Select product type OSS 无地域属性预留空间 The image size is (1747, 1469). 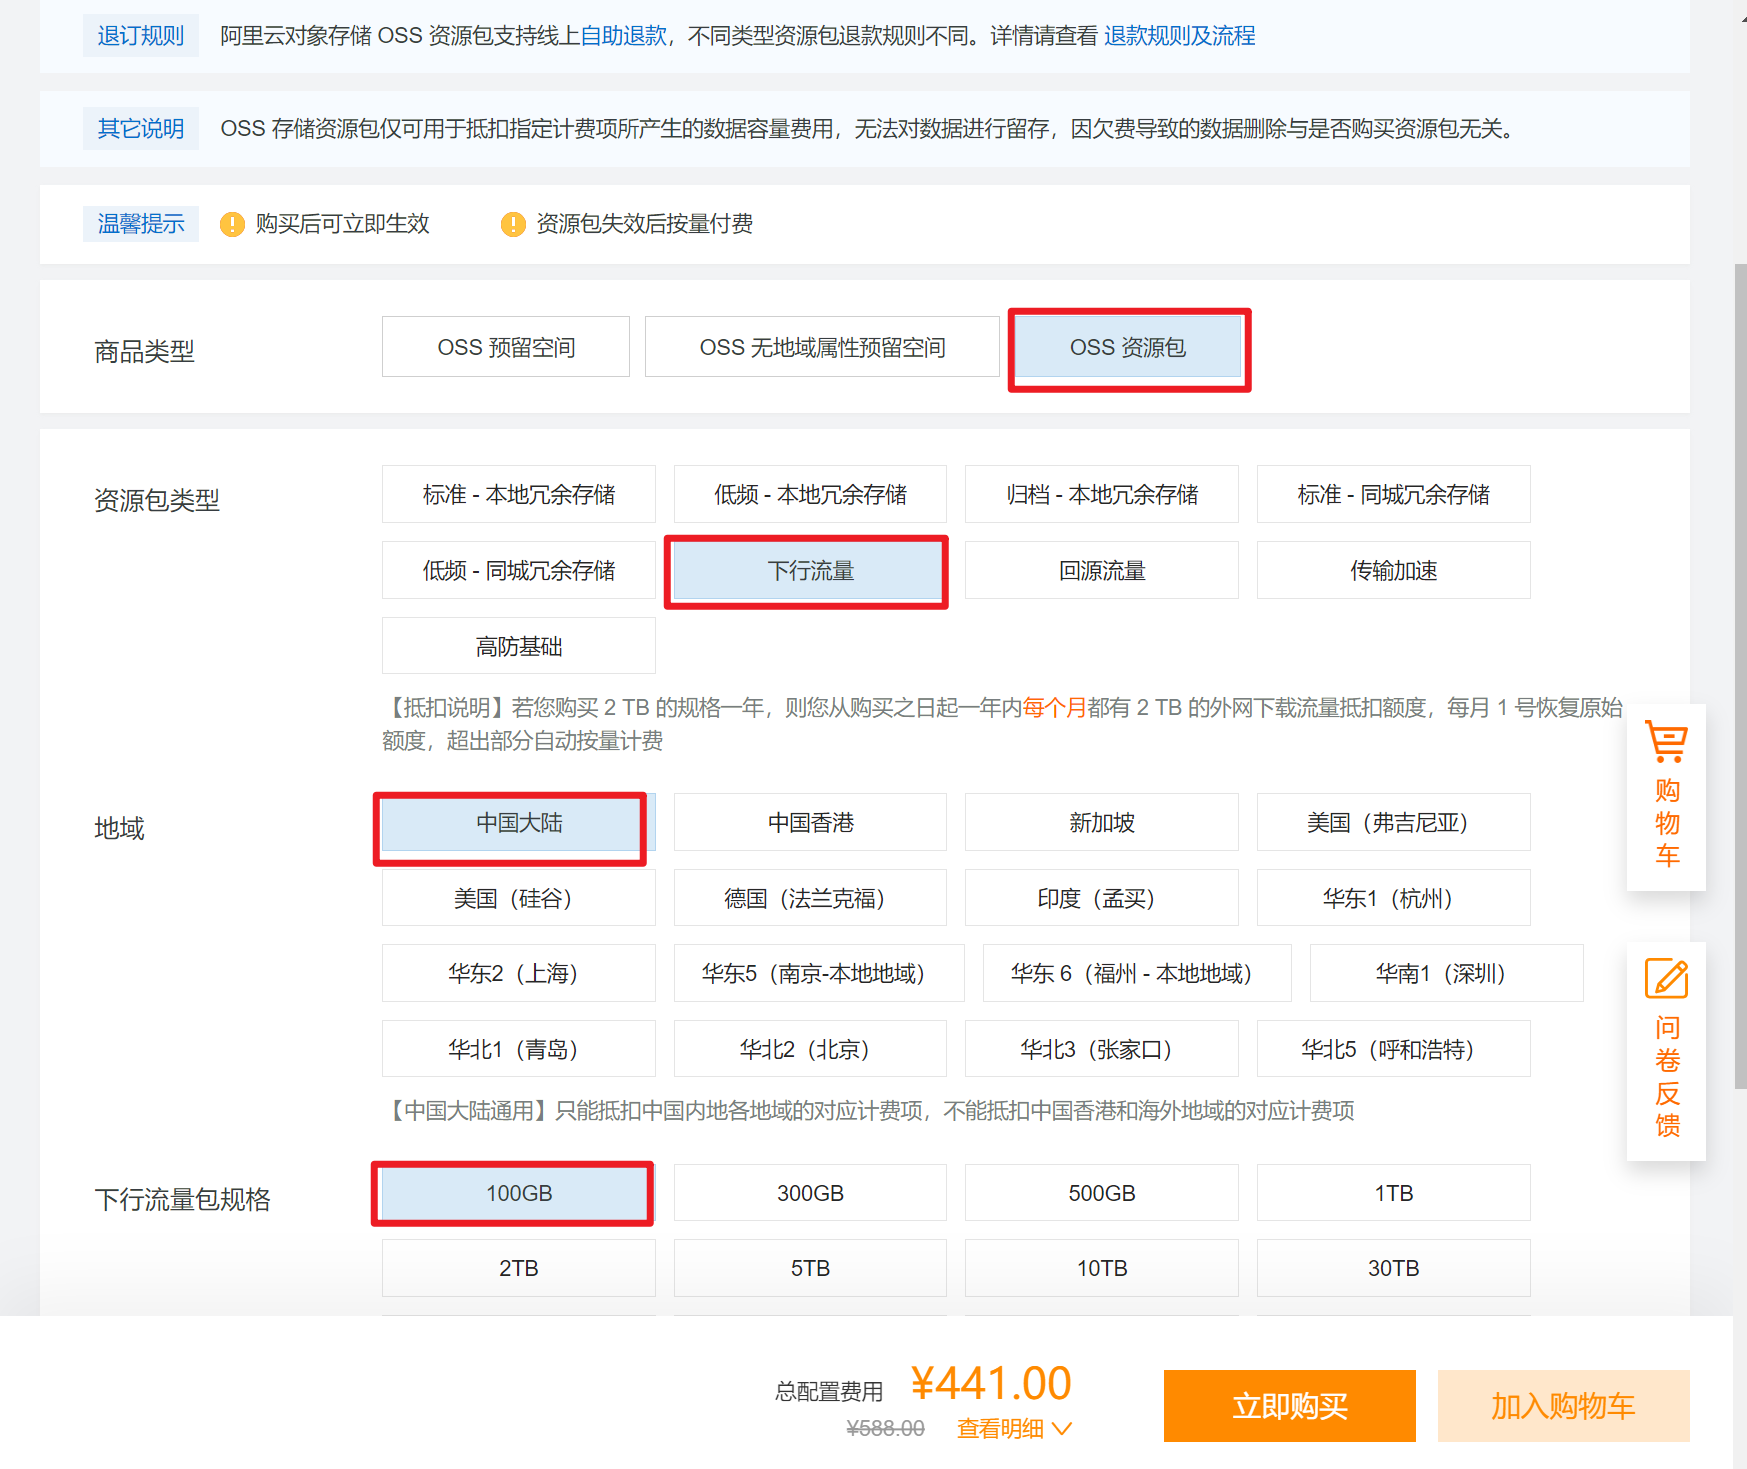(822, 347)
